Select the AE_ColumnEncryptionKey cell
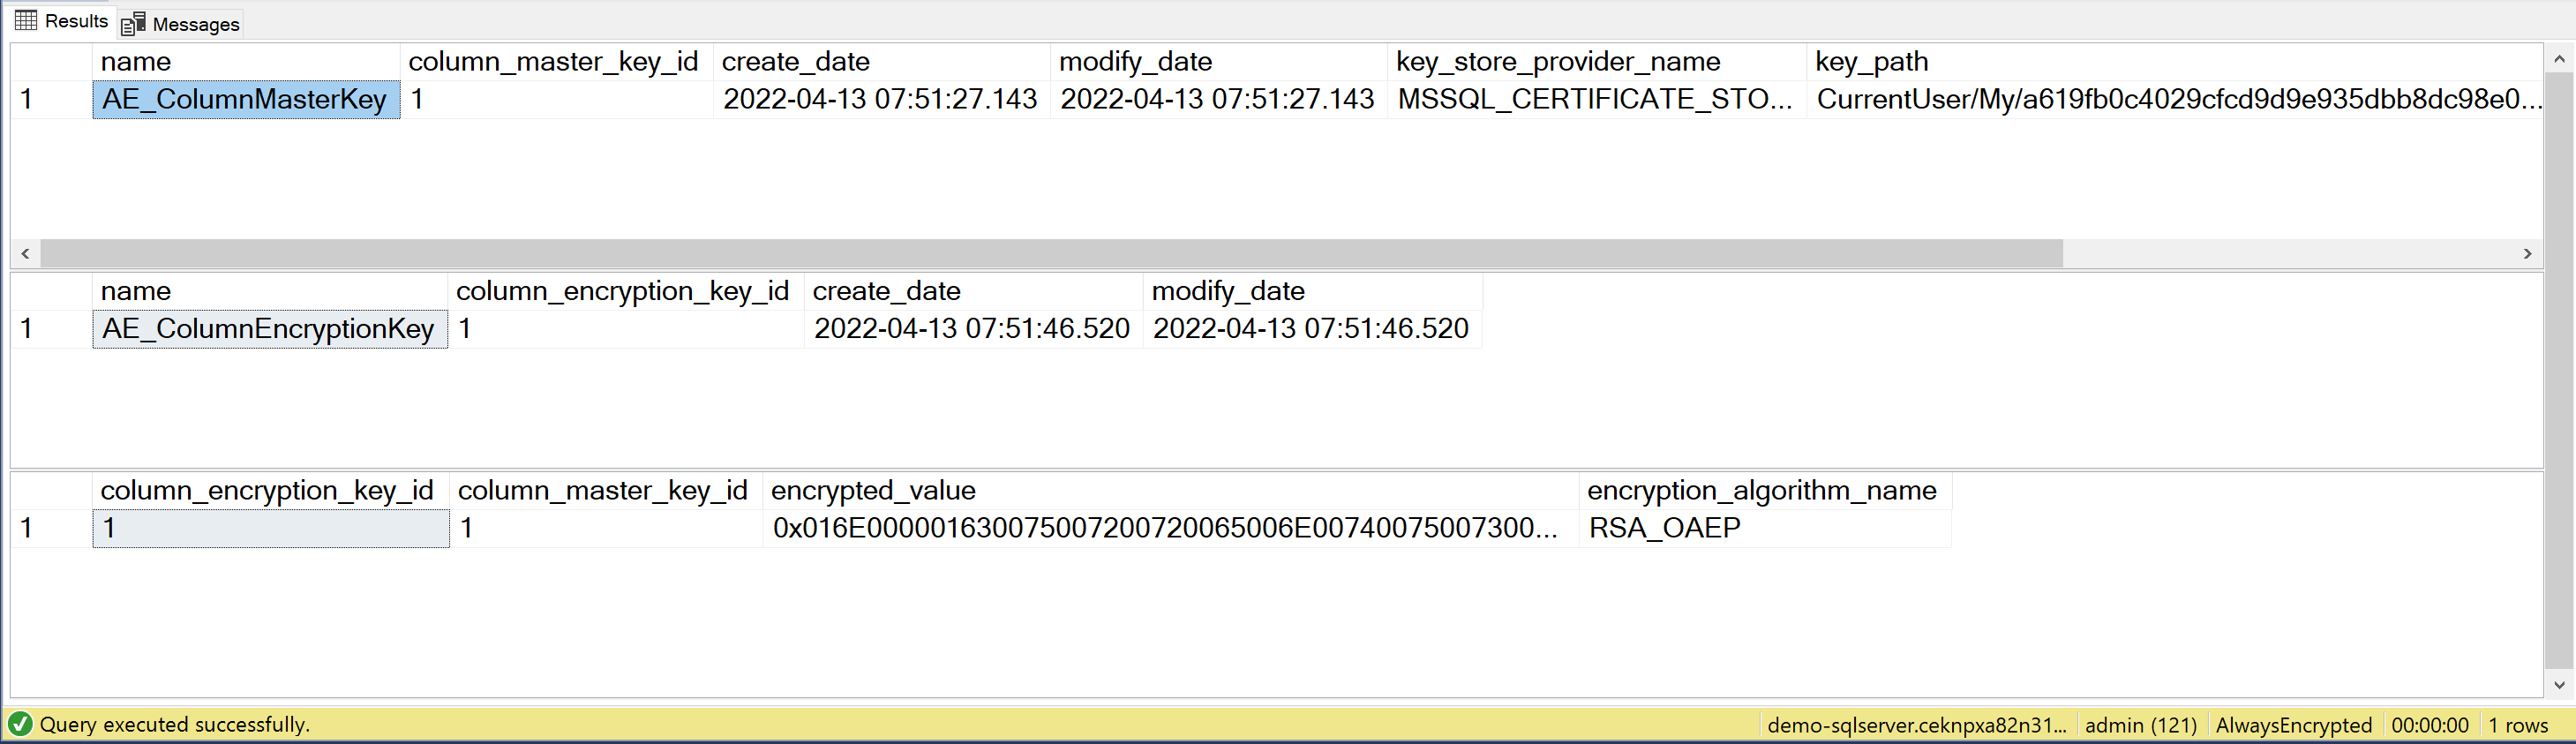The image size is (2576, 744). coord(270,328)
